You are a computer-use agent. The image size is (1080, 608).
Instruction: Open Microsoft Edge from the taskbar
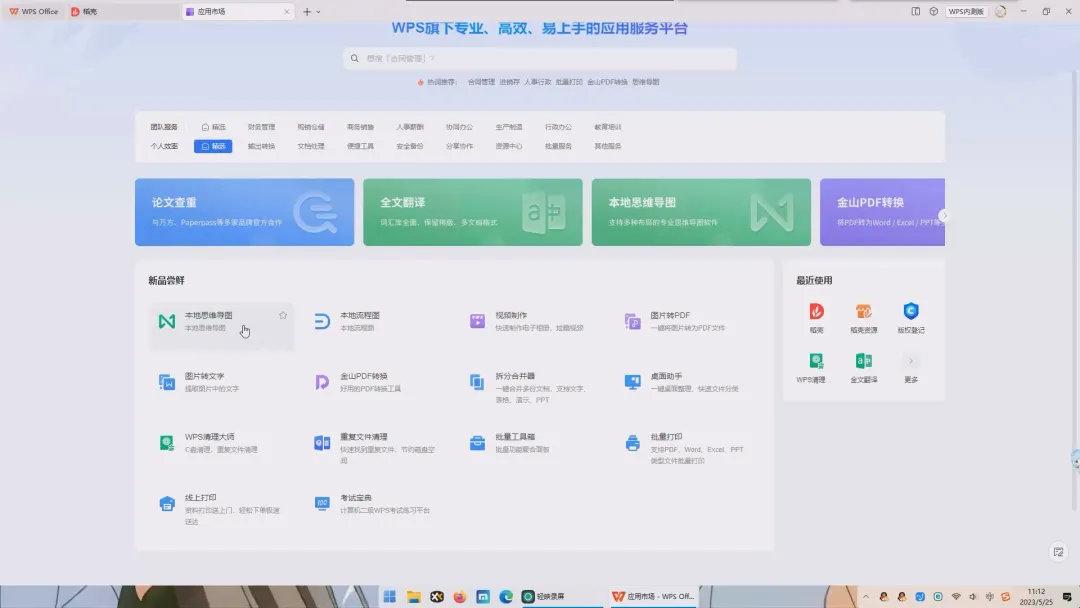click(x=506, y=596)
